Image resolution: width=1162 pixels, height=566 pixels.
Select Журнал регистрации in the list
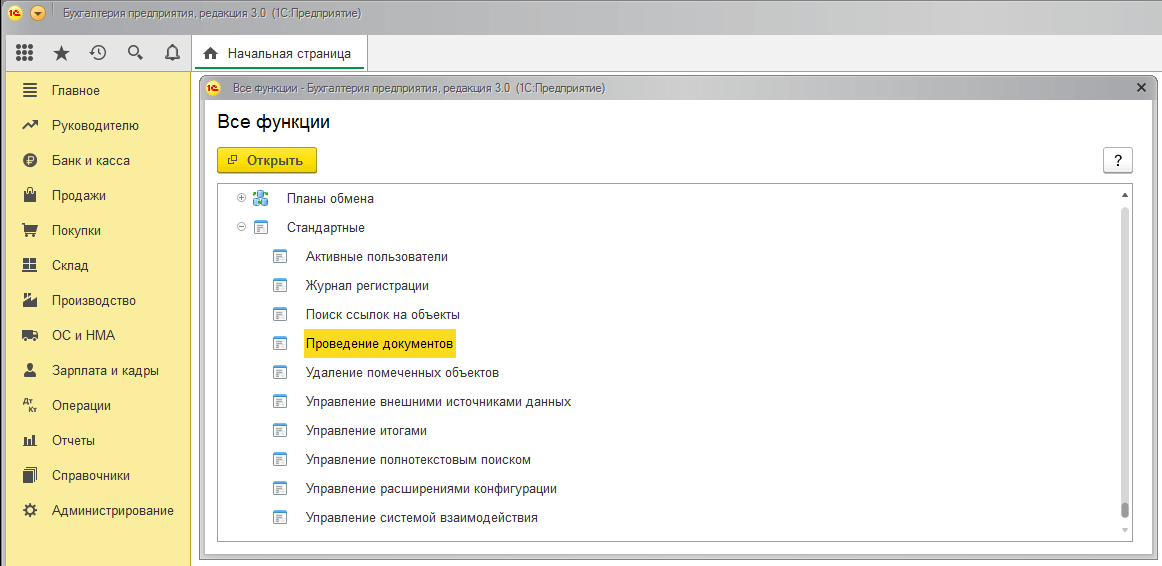click(x=367, y=286)
